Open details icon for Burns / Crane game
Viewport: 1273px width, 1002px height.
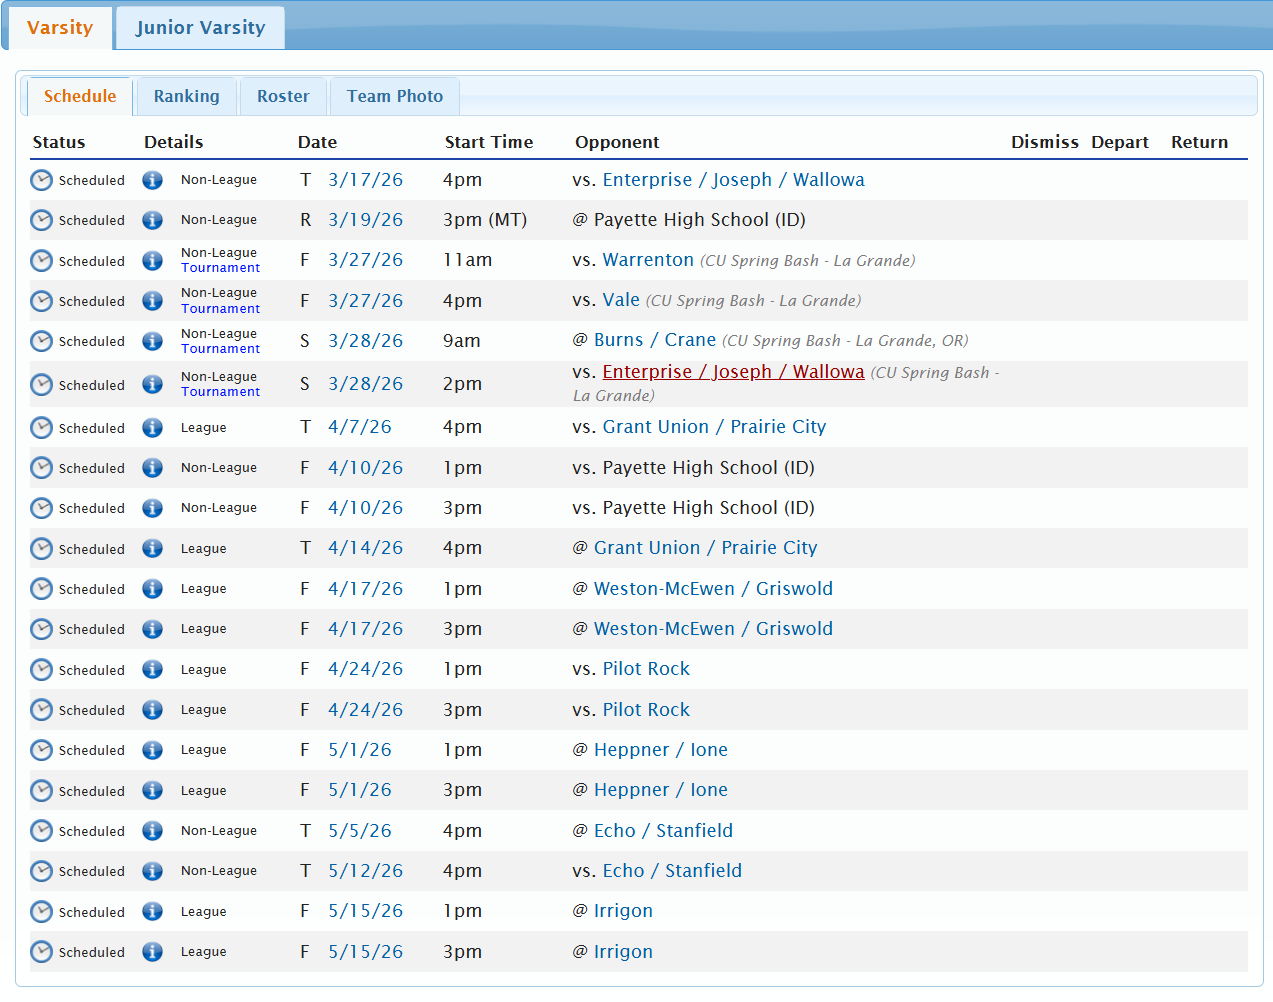[152, 341]
